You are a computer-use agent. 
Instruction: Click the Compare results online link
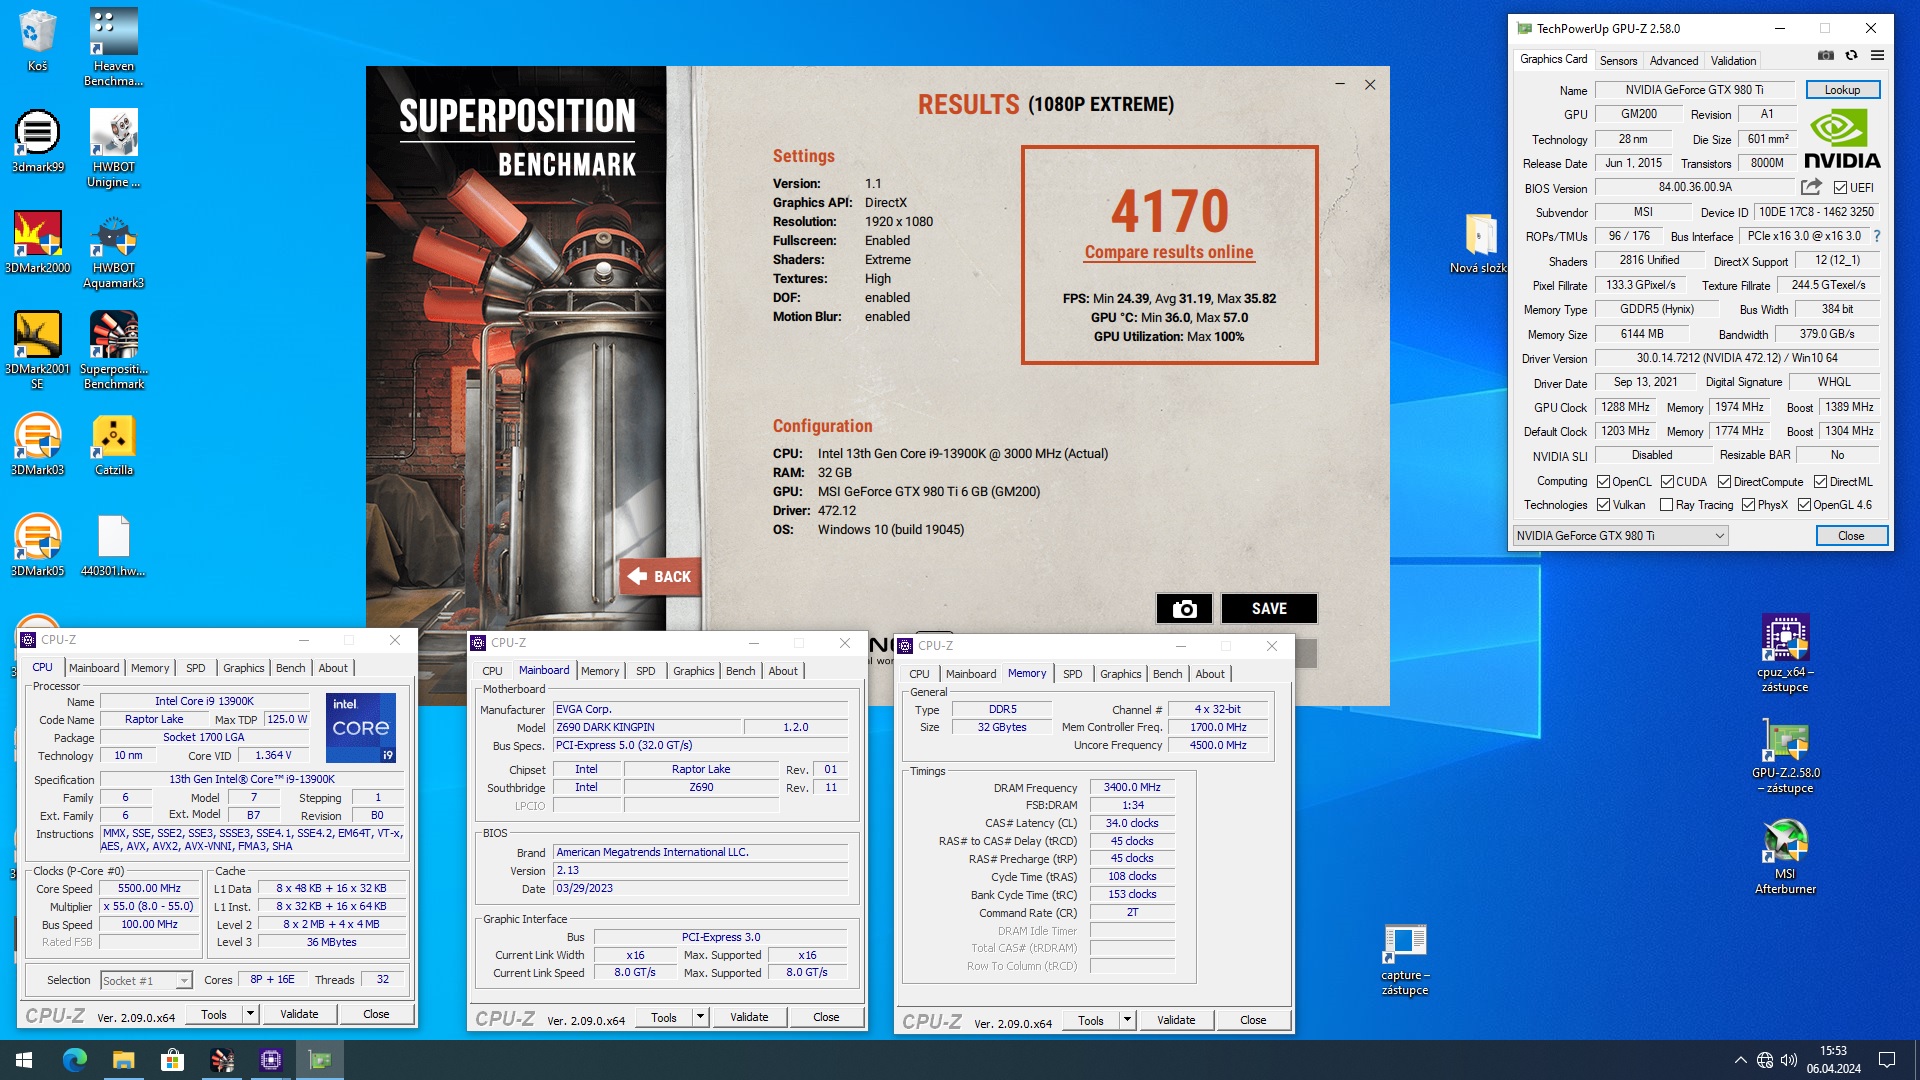[x=1169, y=253]
